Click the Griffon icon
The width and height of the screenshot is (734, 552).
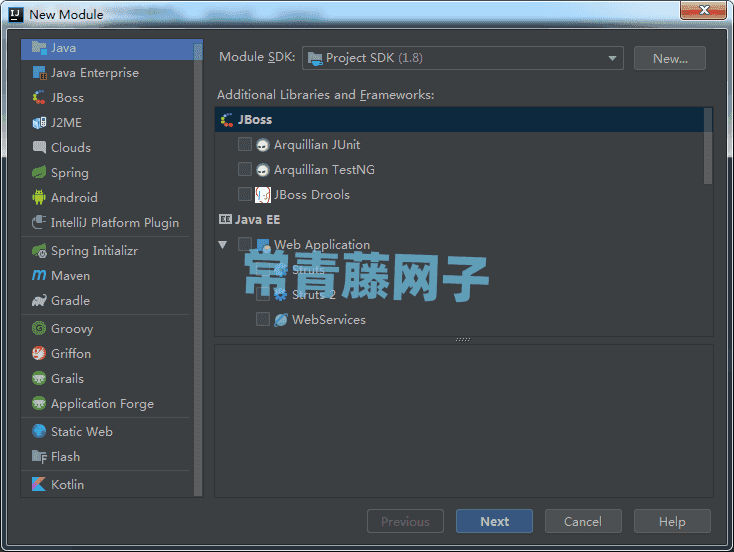point(39,353)
